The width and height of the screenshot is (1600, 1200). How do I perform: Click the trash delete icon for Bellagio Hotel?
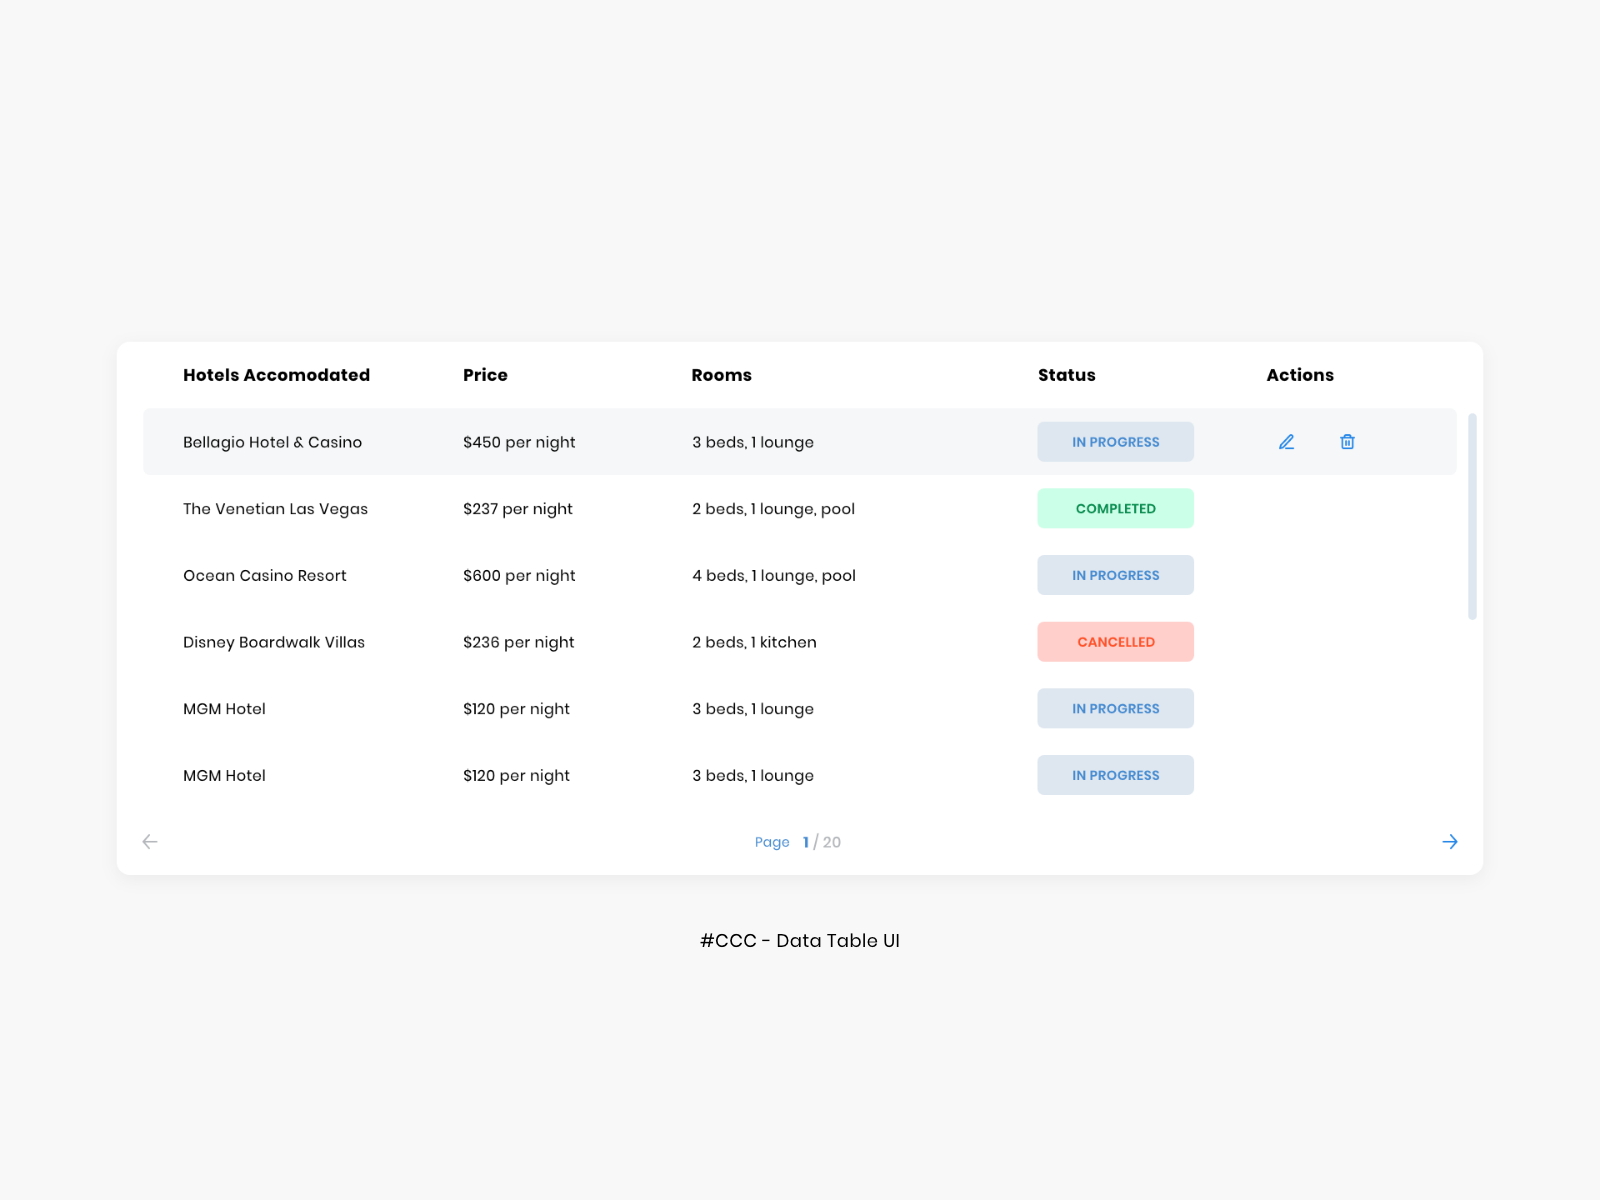click(1346, 441)
